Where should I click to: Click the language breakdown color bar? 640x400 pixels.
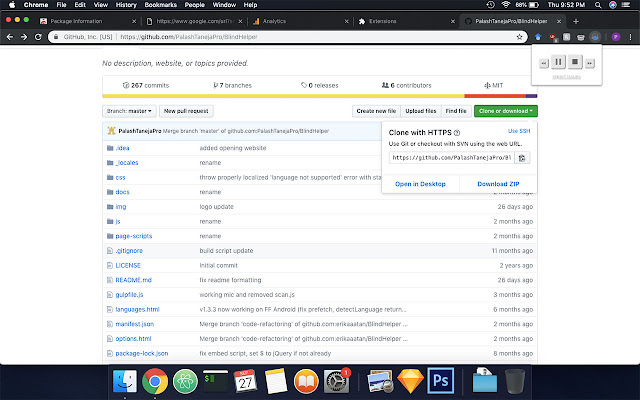click(320, 96)
